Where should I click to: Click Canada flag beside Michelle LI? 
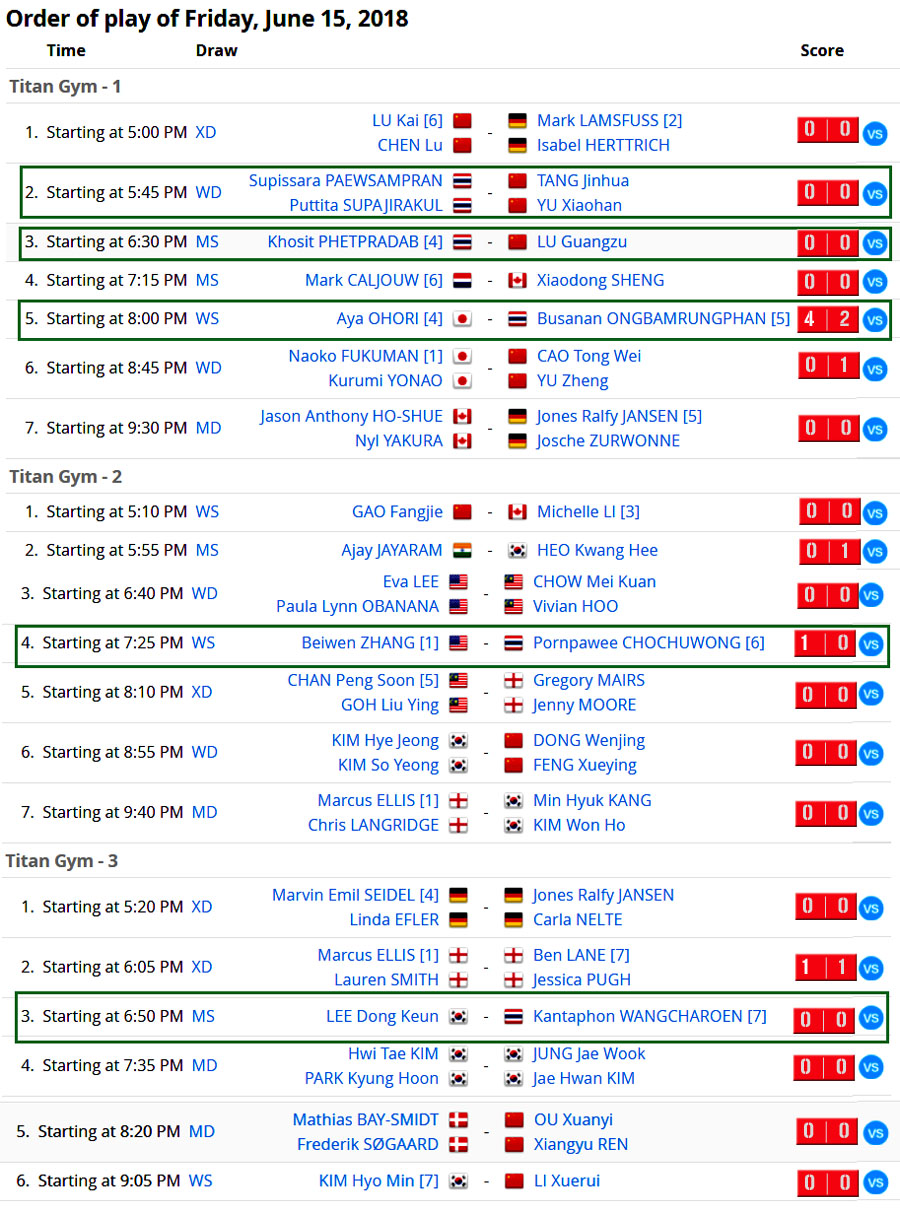coord(517,512)
